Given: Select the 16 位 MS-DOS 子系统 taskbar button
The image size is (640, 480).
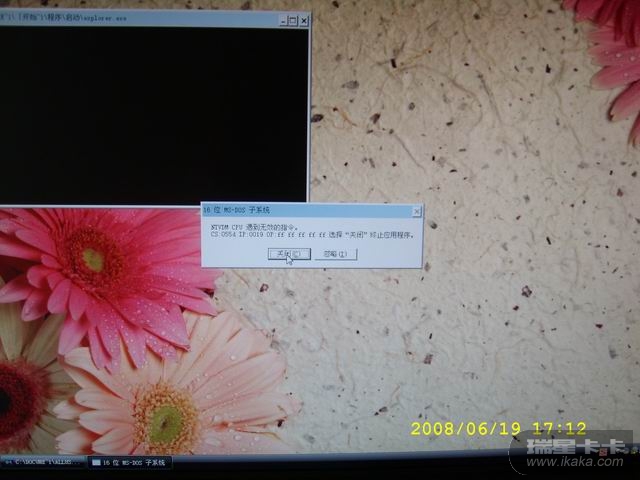Looking at the screenshot, I should [x=129, y=462].
